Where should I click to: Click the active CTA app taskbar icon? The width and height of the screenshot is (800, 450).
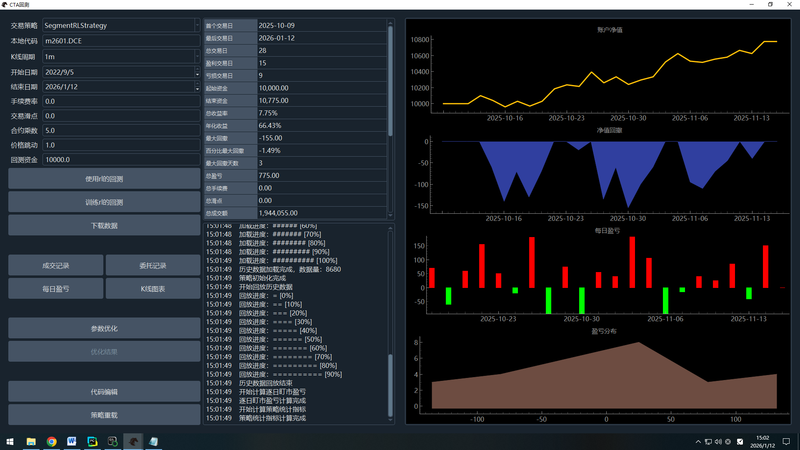pyautogui.click(x=133, y=441)
